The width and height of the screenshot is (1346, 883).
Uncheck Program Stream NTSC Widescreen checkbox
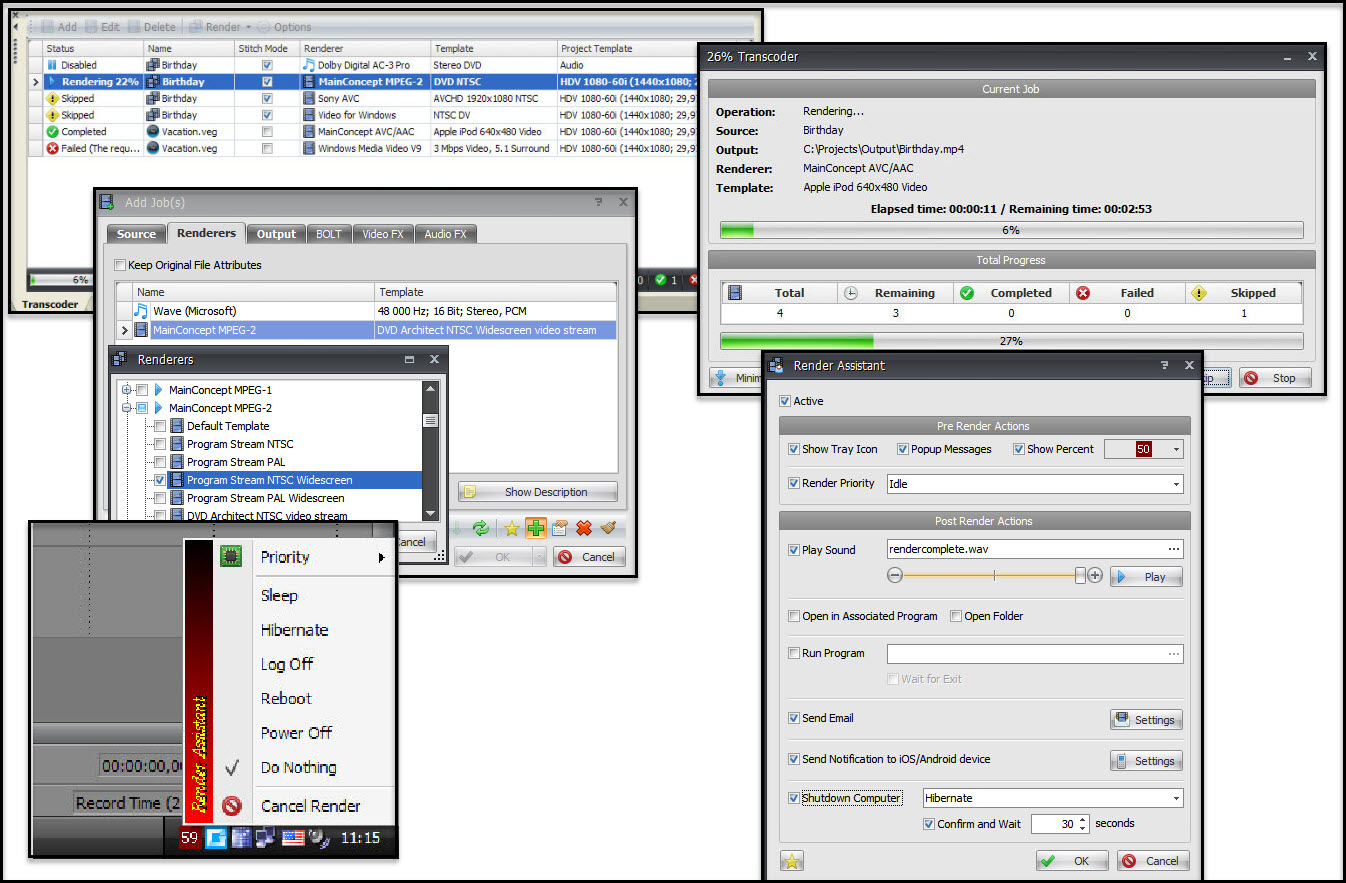pyautogui.click(x=160, y=480)
